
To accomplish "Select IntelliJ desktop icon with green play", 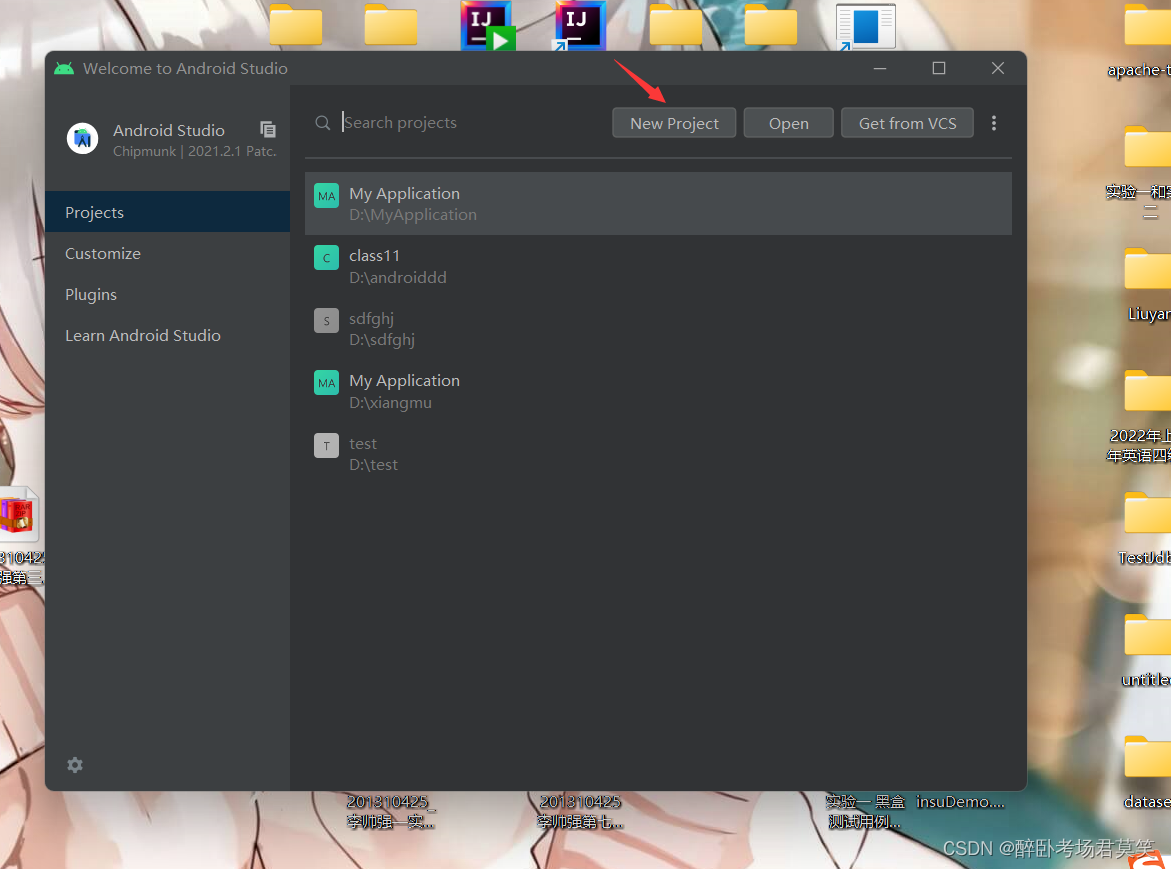I will (x=488, y=26).
